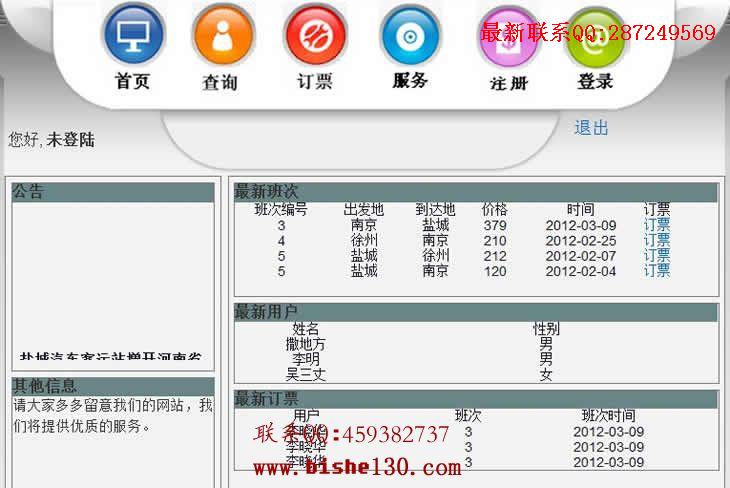The width and height of the screenshot is (730, 488).
Task: Select the date 2012-02-04 cell
Action: pos(581,271)
